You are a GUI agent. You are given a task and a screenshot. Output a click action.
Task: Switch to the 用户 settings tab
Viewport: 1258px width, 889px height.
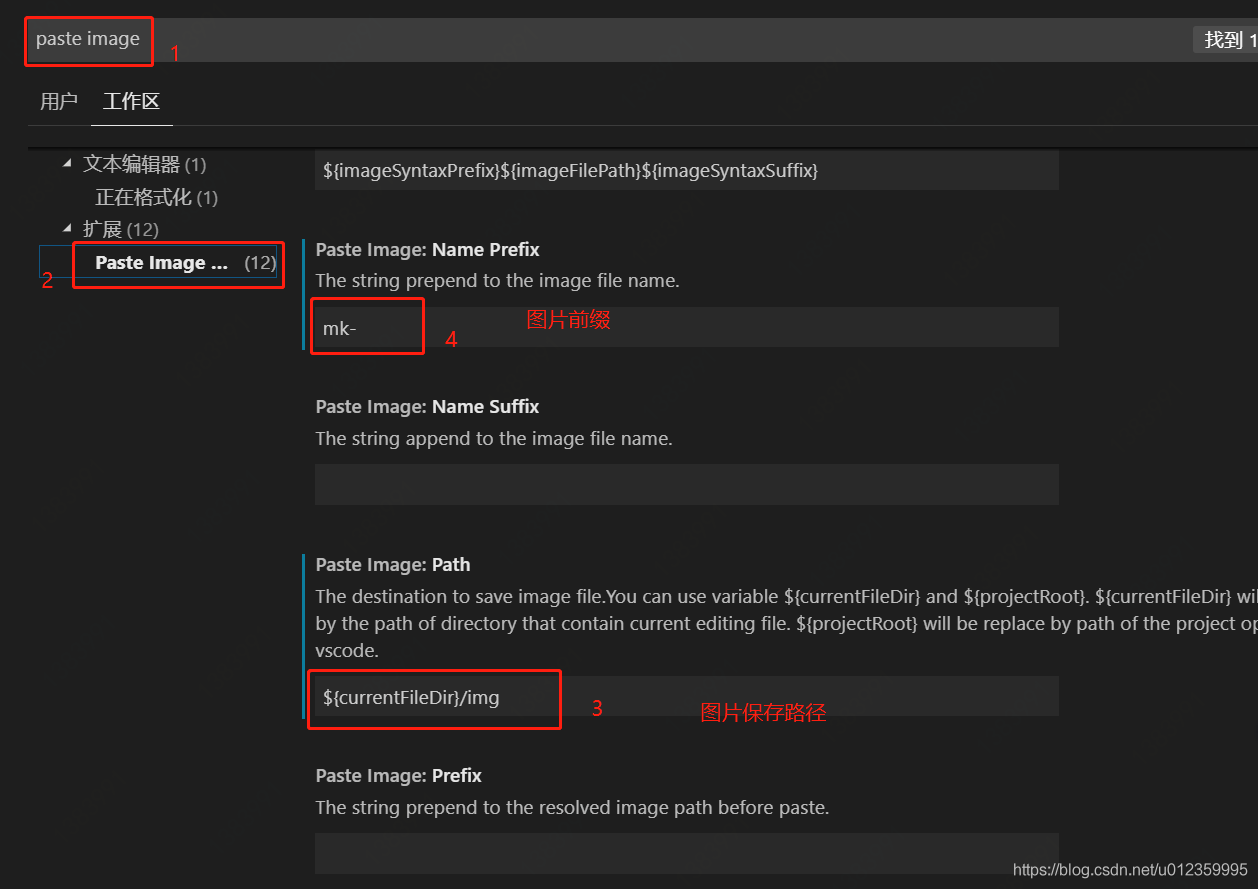click(x=58, y=101)
